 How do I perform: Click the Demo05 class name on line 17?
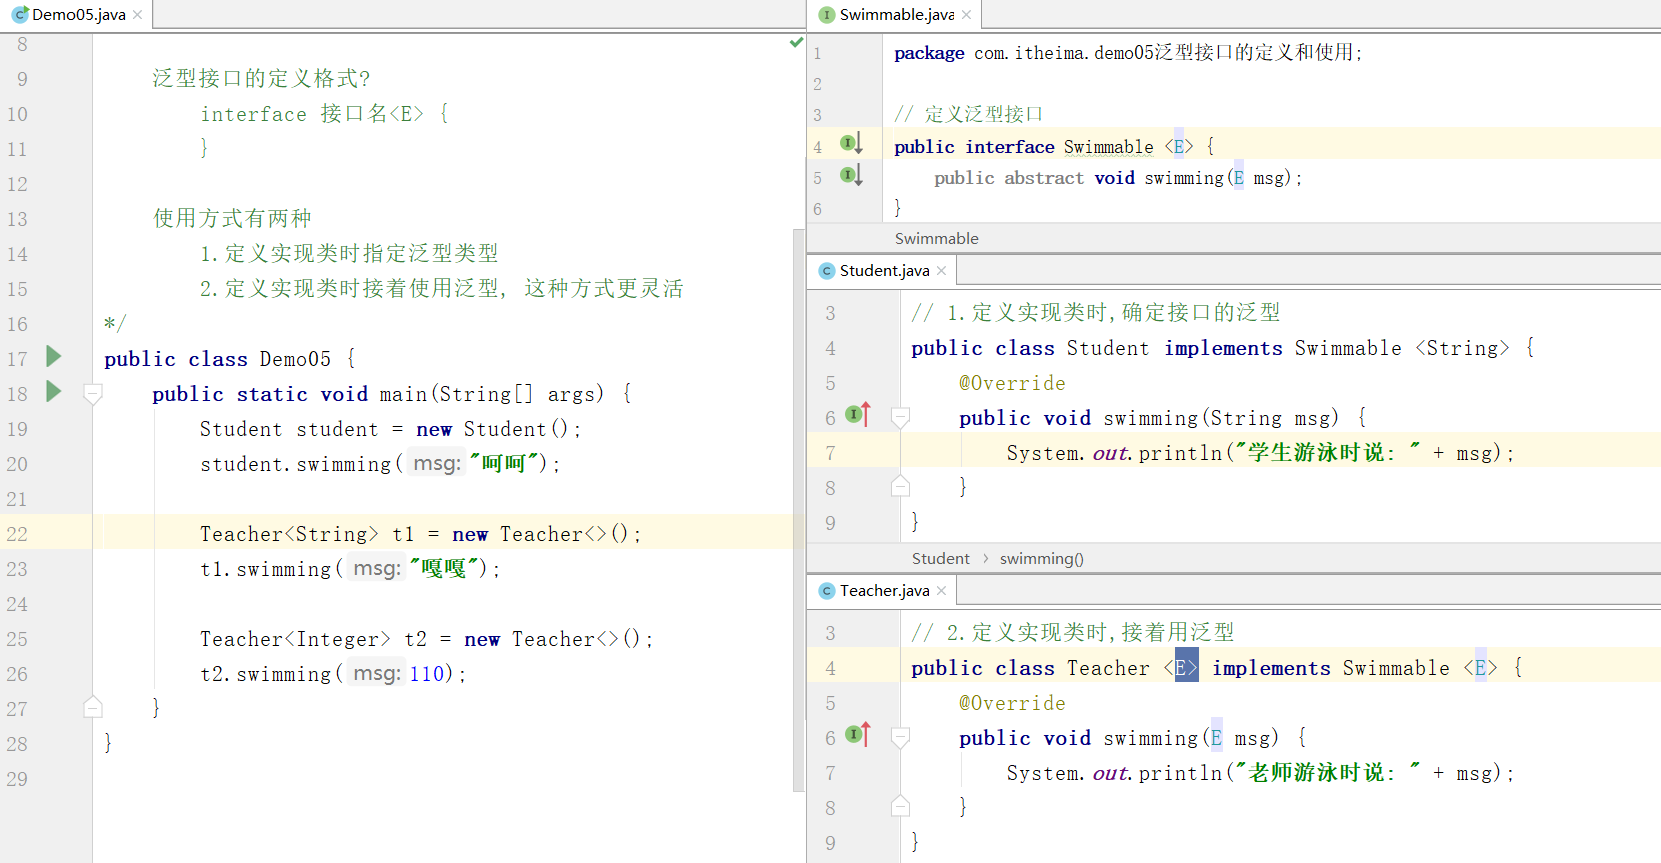295,359
